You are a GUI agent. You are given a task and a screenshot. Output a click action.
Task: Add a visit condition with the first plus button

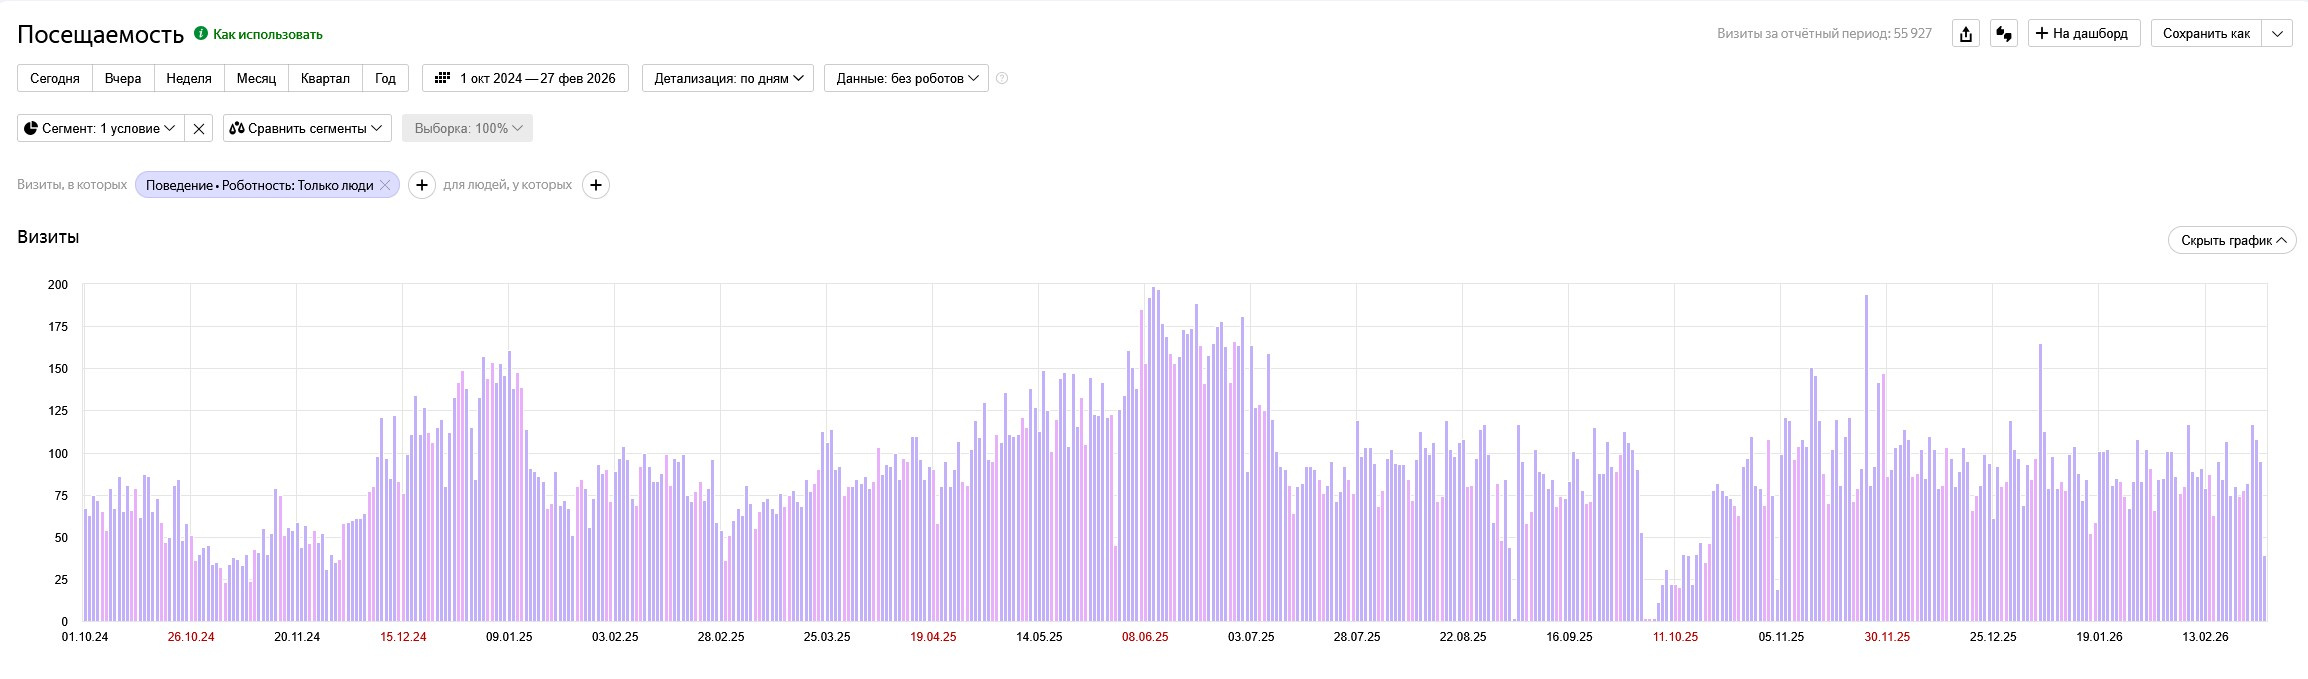422,185
